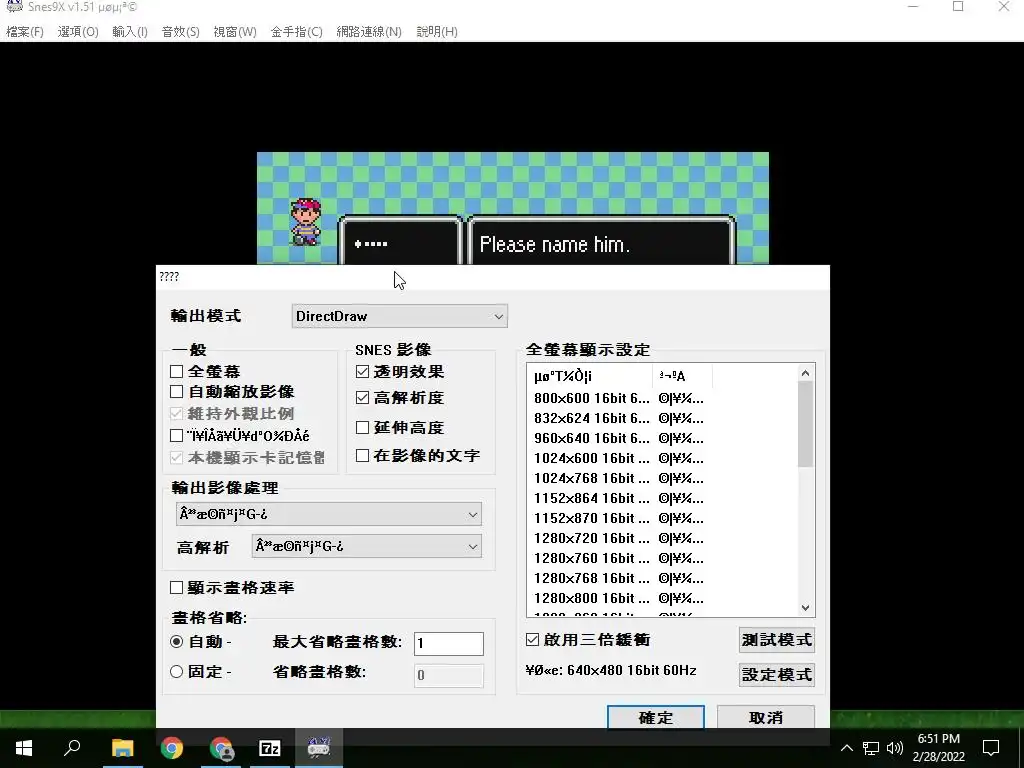Viewport: 1024px width, 768px height.
Task: Select 960x640 16bit list row
Action: (619, 438)
